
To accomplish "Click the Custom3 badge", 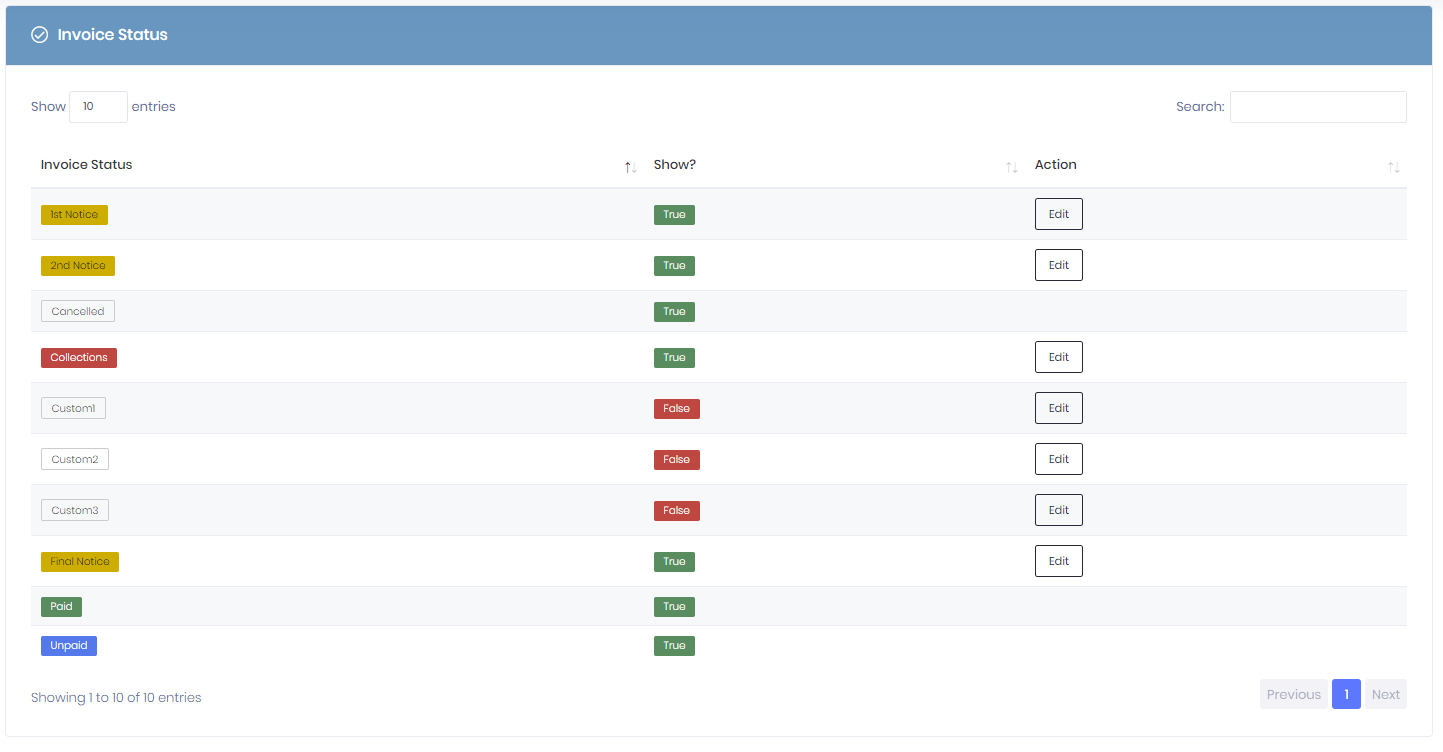I will point(75,511).
